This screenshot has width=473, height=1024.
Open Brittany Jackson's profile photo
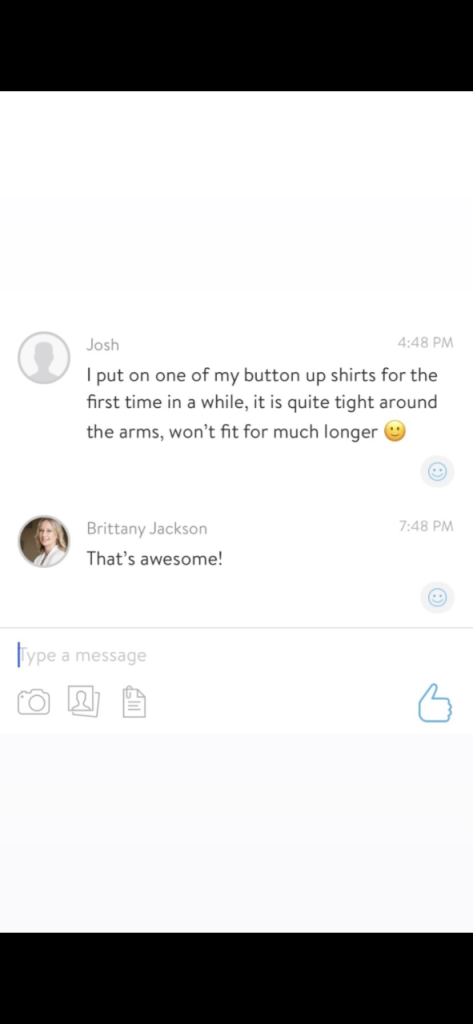pyautogui.click(x=44, y=541)
